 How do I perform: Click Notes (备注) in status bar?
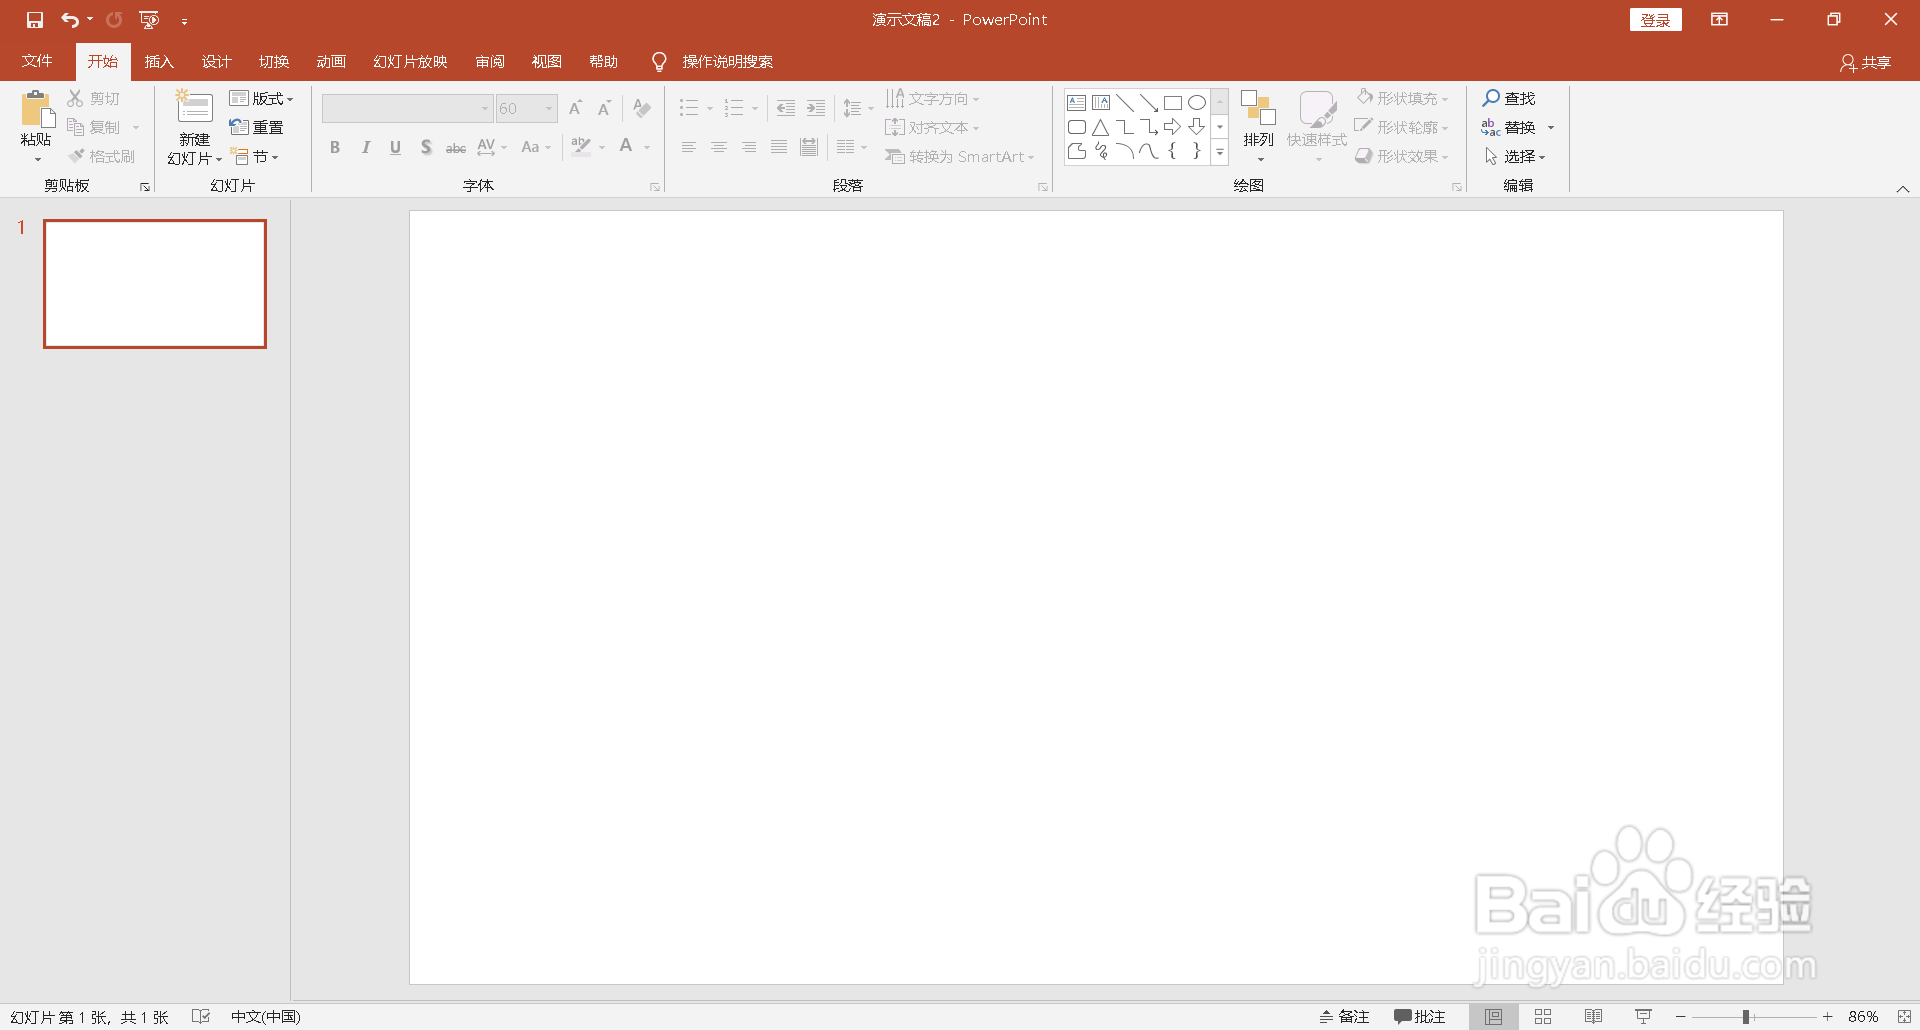click(x=1344, y=1016)
